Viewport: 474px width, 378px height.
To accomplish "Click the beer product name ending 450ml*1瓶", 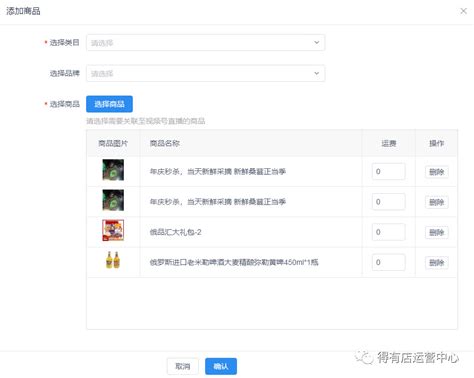I will pos(234,262).
